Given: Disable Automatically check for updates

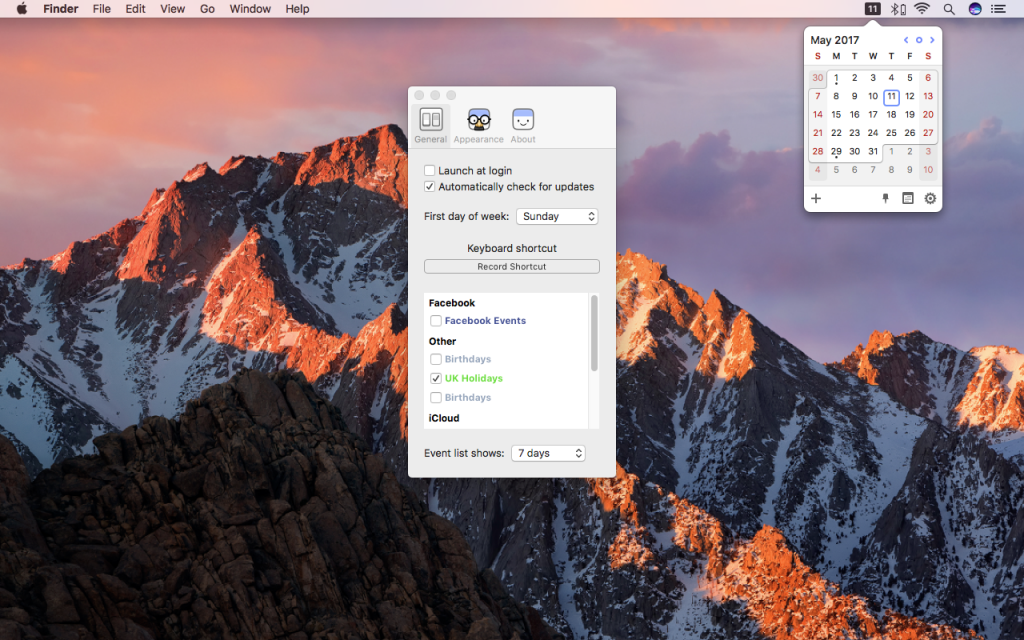Looking at the screenshot, I should click(430, 186).
